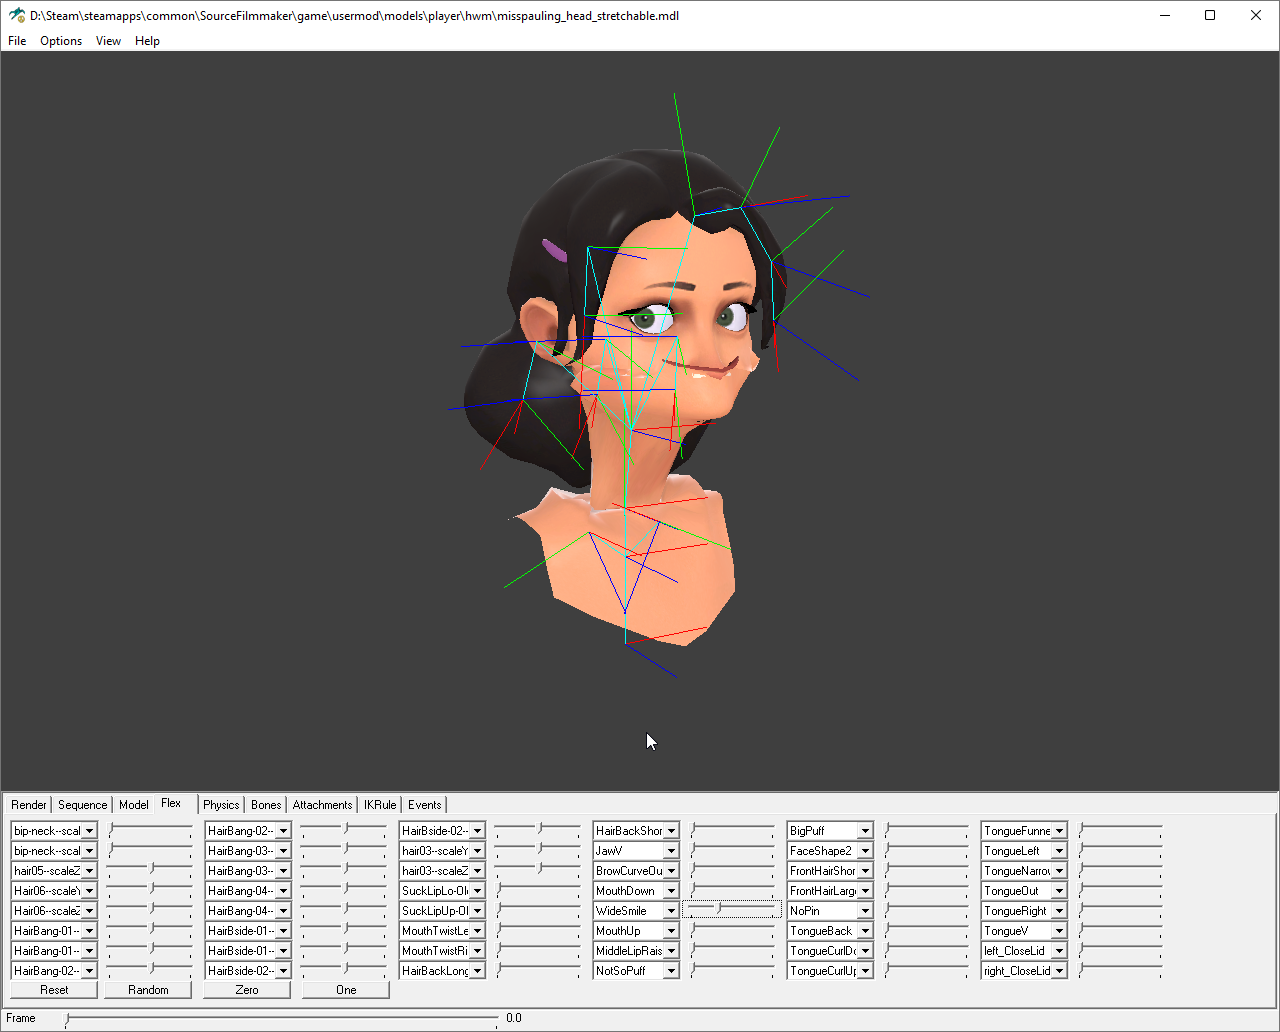Screen dimensions: 1280x1032
Task: Click the TongueBack slider
Action: [x=926, y=930]
